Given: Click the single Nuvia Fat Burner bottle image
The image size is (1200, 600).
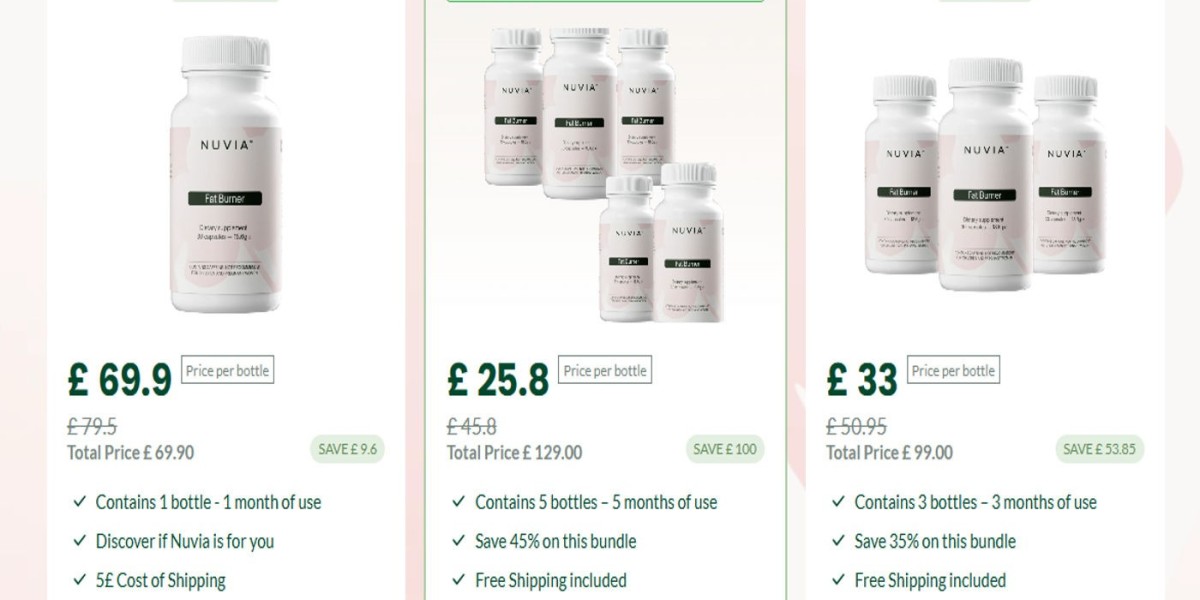Looking at the screenshot, I should coord(226,175).
